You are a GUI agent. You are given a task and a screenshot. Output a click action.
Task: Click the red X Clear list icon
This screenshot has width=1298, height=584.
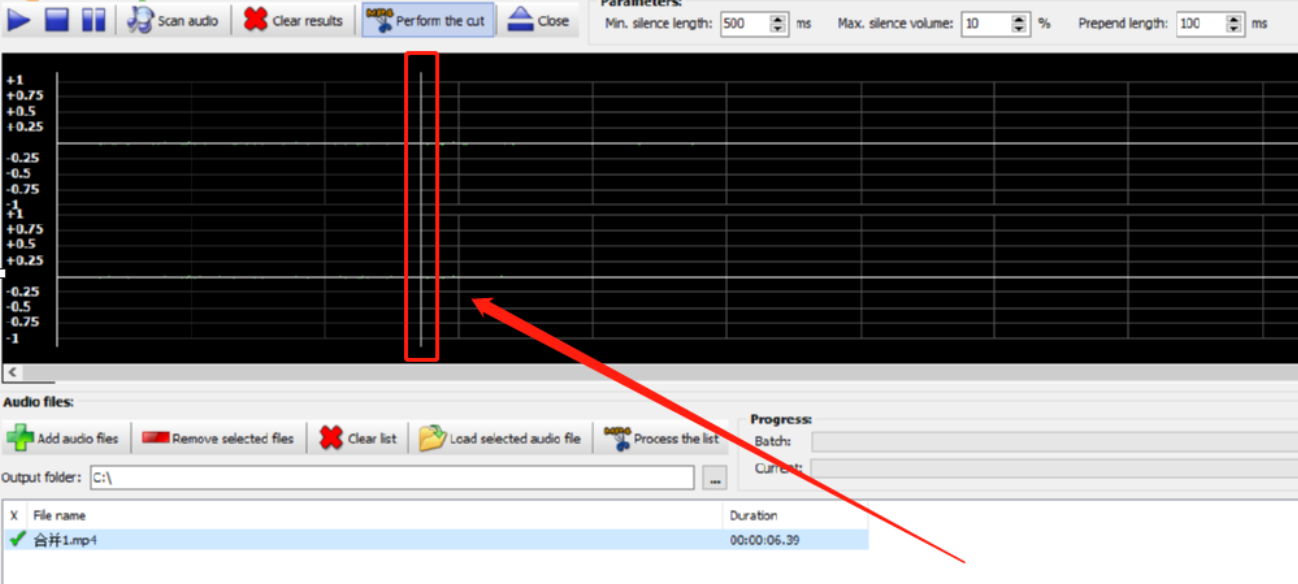point(331,438)
